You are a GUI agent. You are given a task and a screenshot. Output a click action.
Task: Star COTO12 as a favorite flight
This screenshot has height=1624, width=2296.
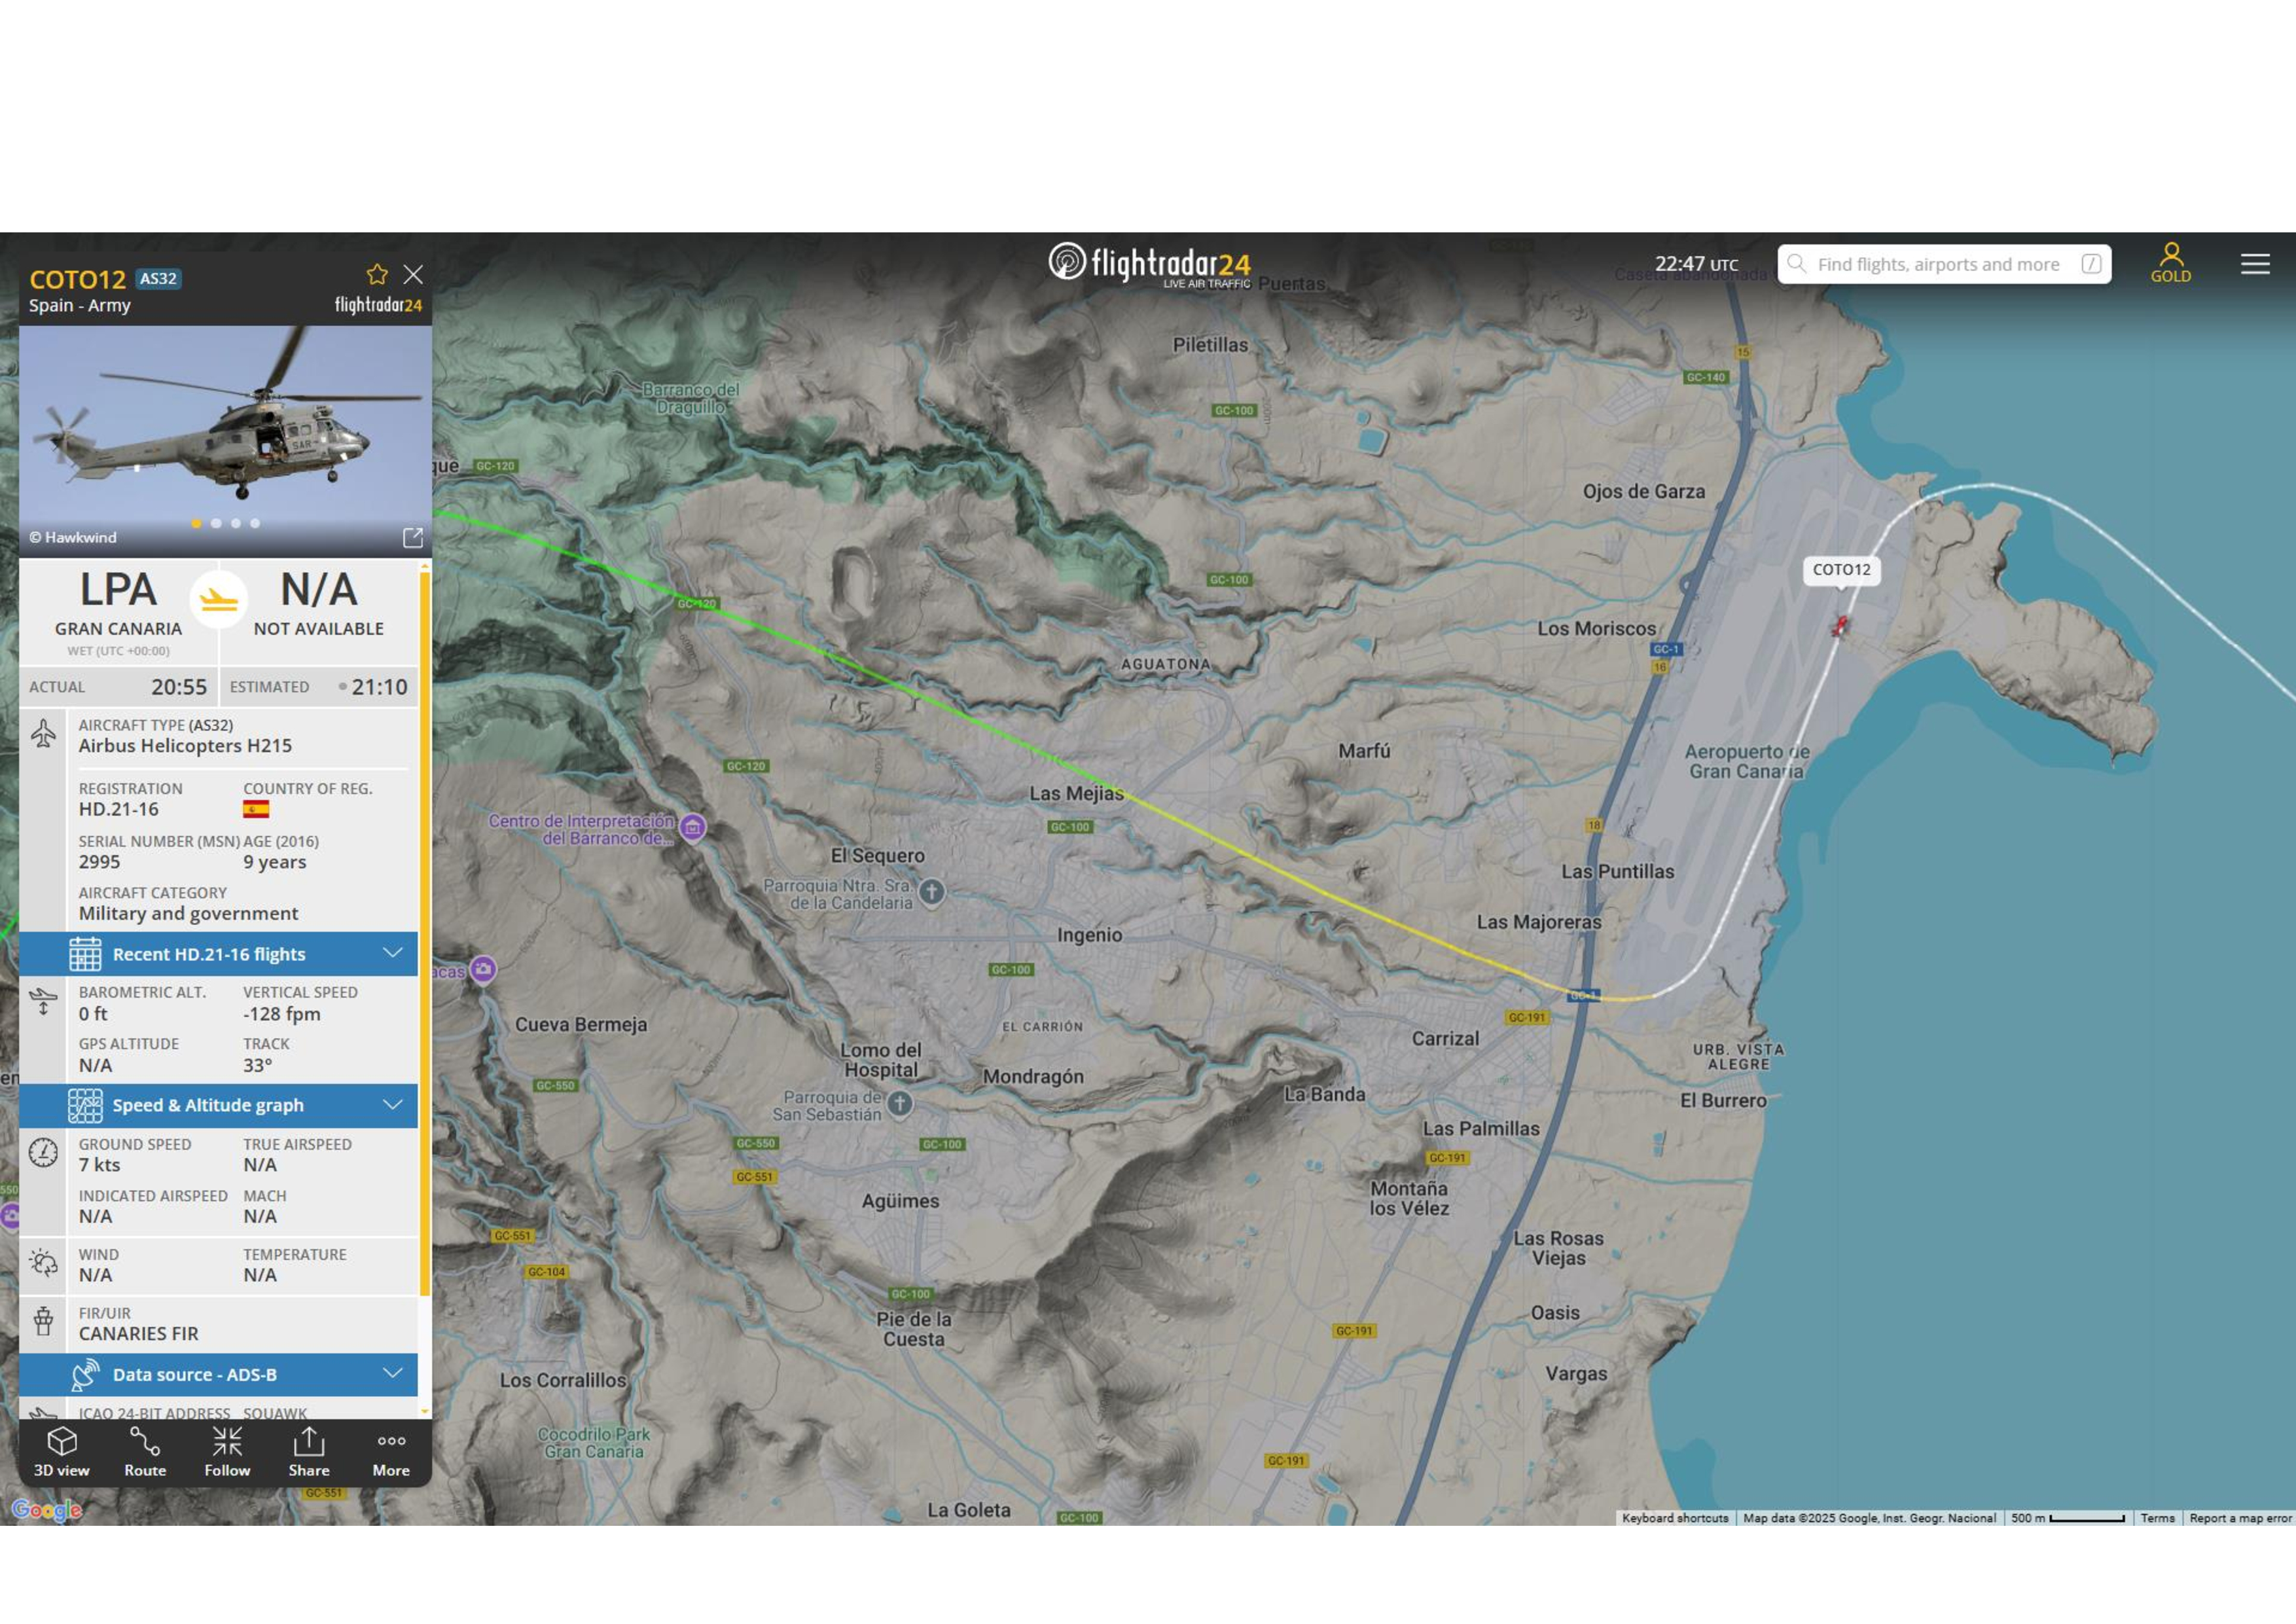pos(377,274)
